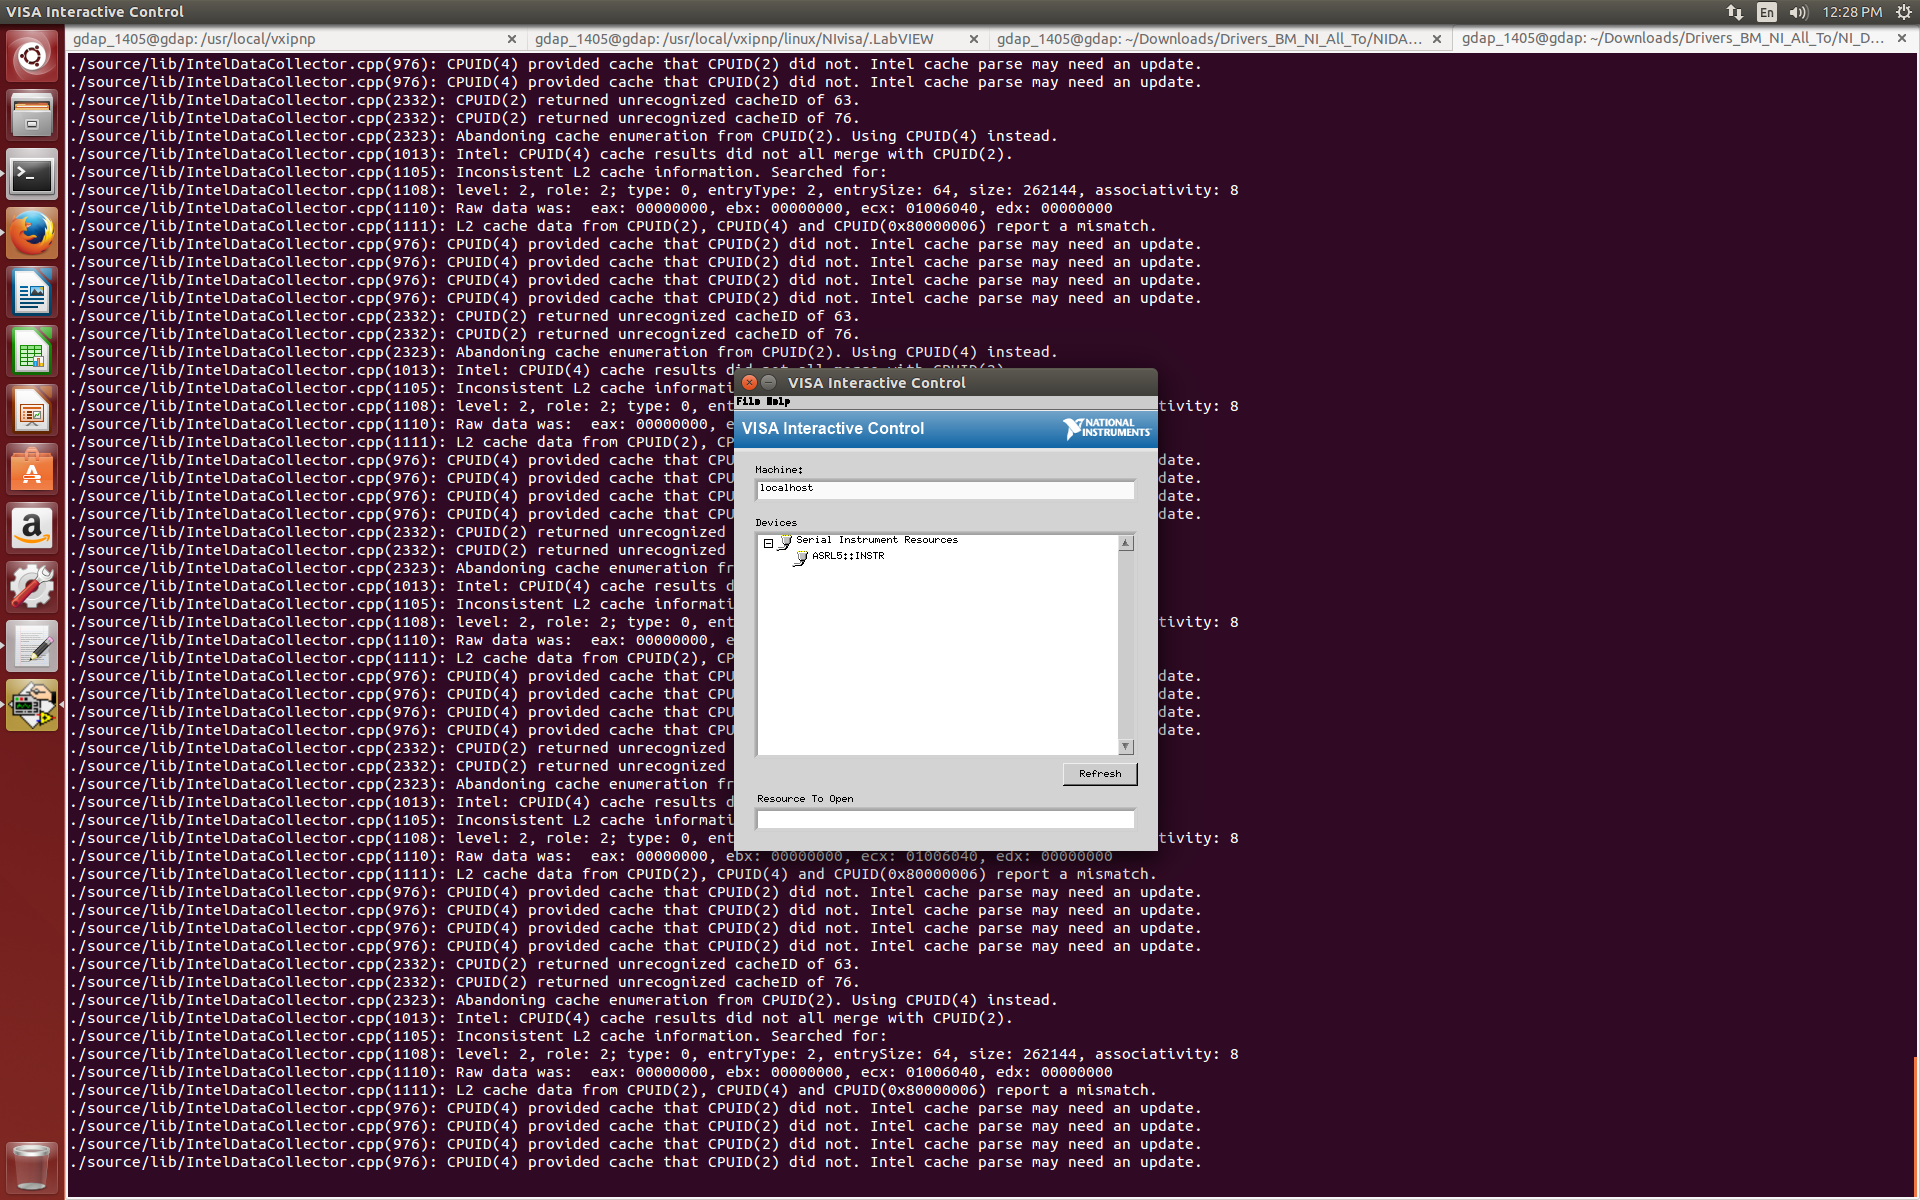The image size is (1920, 1200).
Task: Open Files manager from launcher
Action: pos(32,115)
